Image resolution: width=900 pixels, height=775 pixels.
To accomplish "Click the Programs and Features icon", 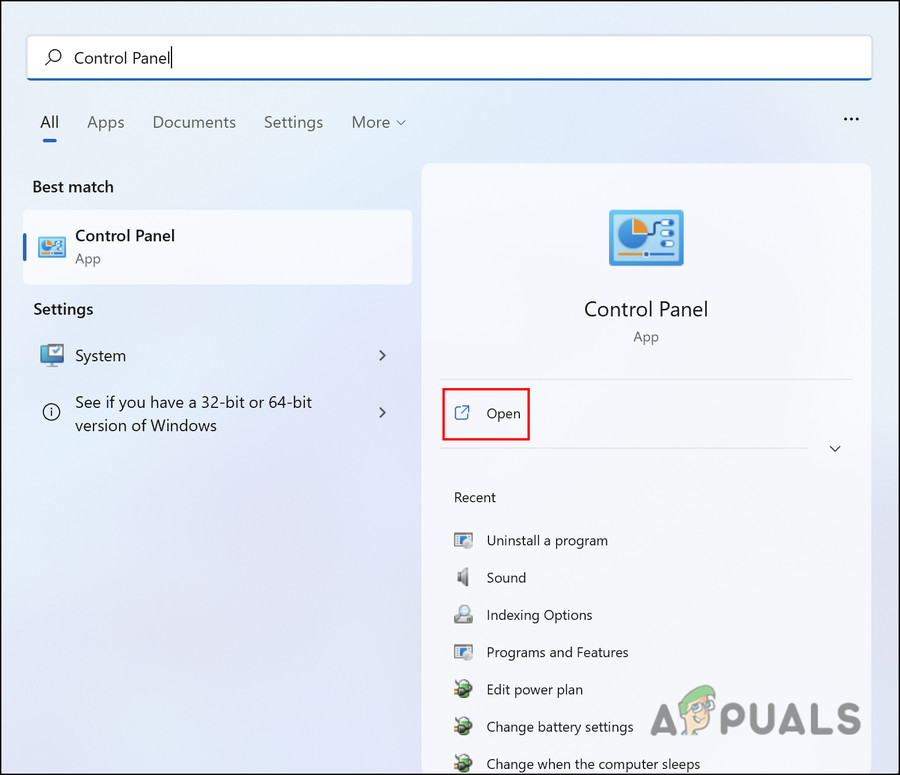I will click(463, 652).
